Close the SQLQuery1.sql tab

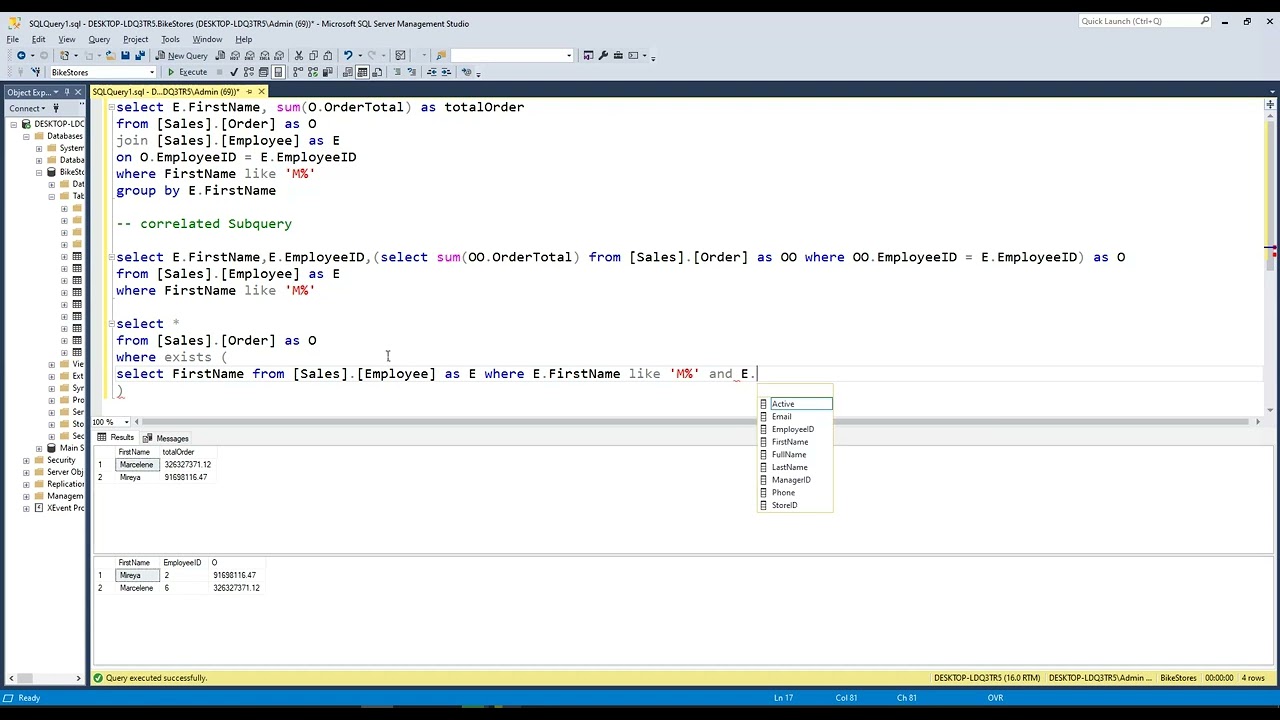coord(261,92)
